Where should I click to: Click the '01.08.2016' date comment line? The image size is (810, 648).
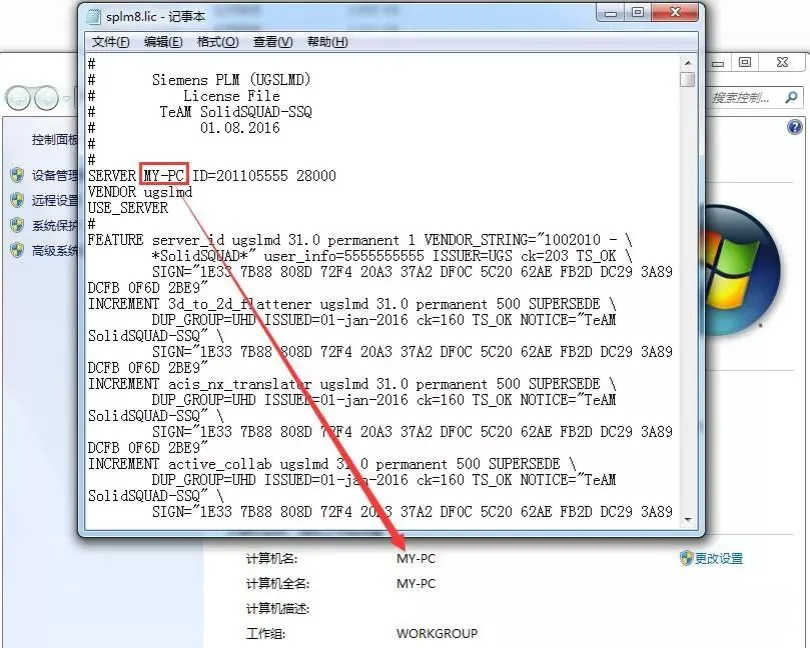[240, 128]
